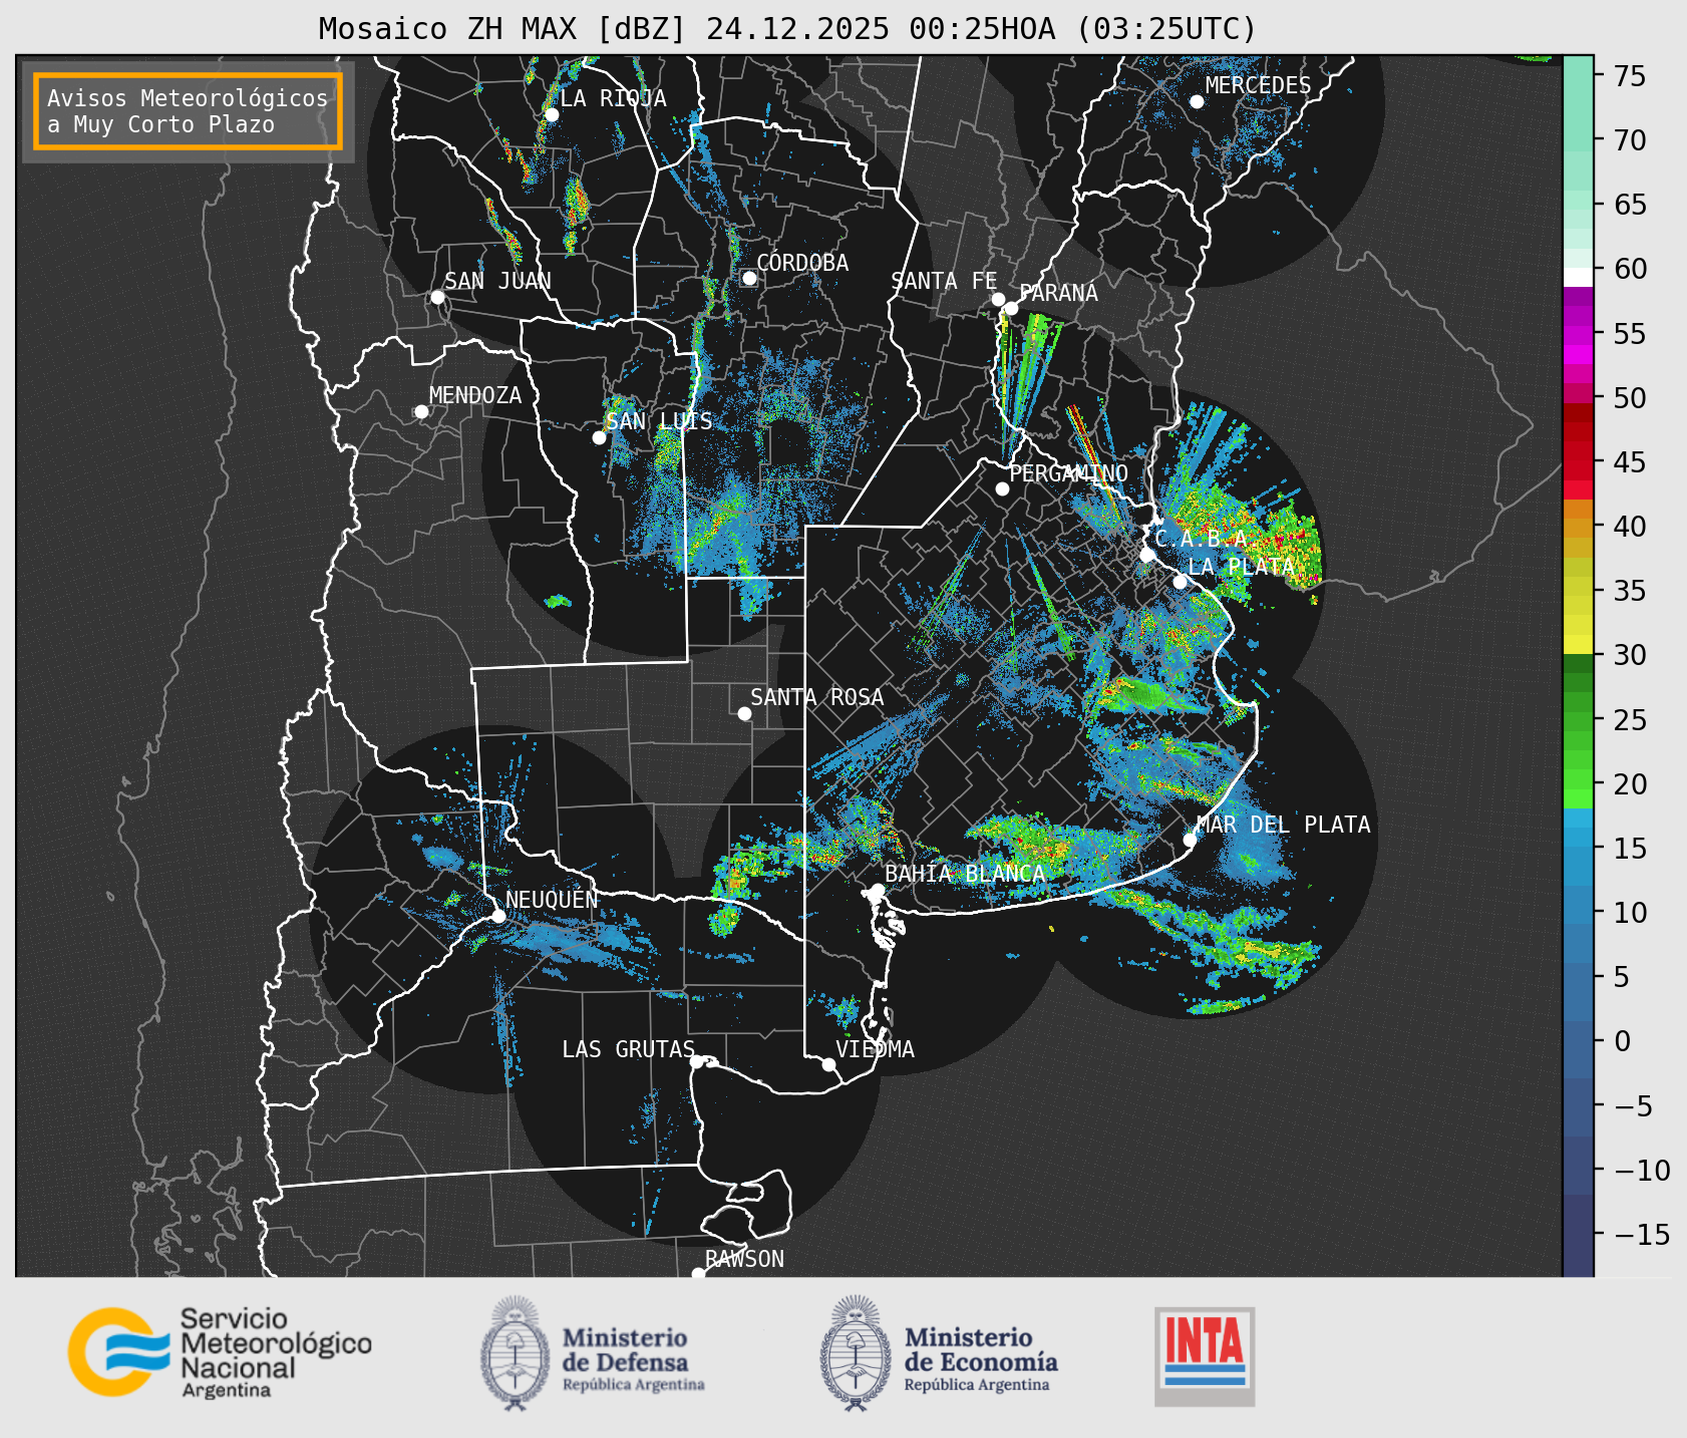Select the Santa Rosa city marker dot

click(x=744, y=713)
